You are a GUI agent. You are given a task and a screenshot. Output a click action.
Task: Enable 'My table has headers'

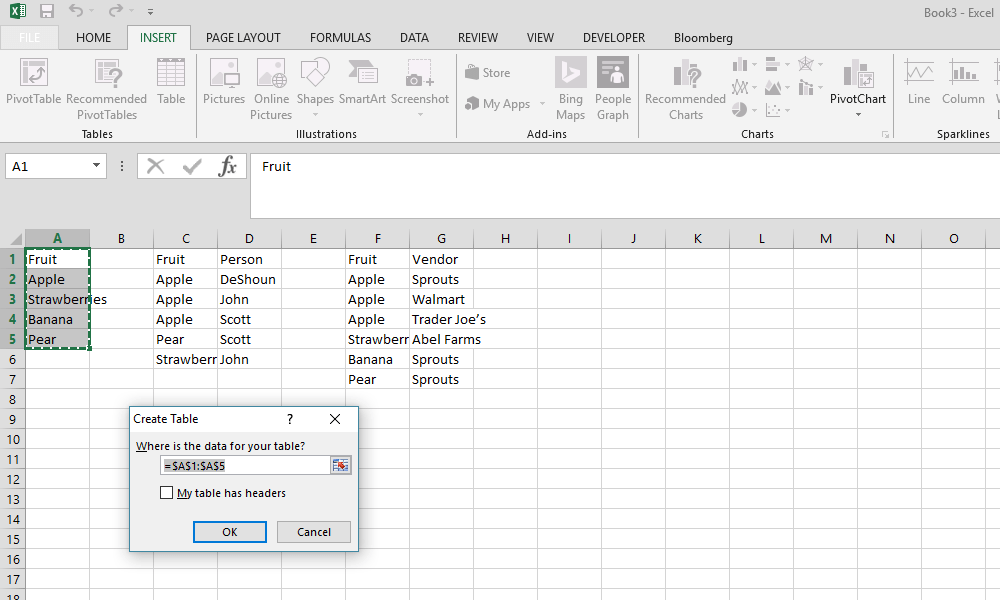point(167,492)
